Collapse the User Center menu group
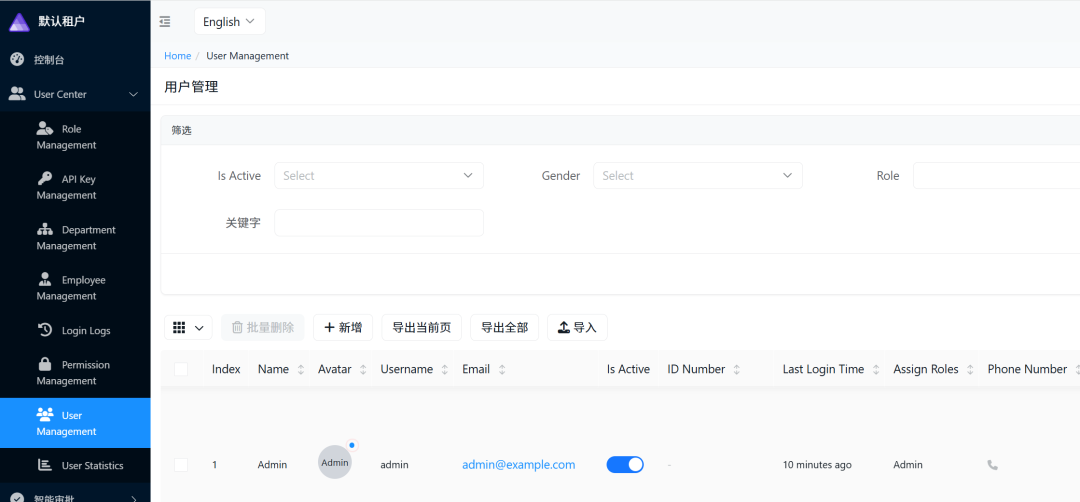The height and width of the screenshot is (502, 1080). (75, 94)
